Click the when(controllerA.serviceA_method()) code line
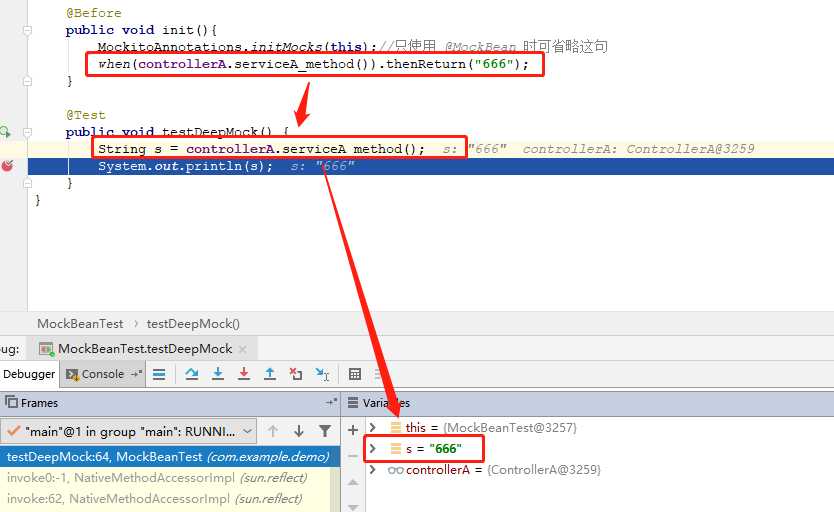This screenshot has height=512, width=834. [314, 64]
